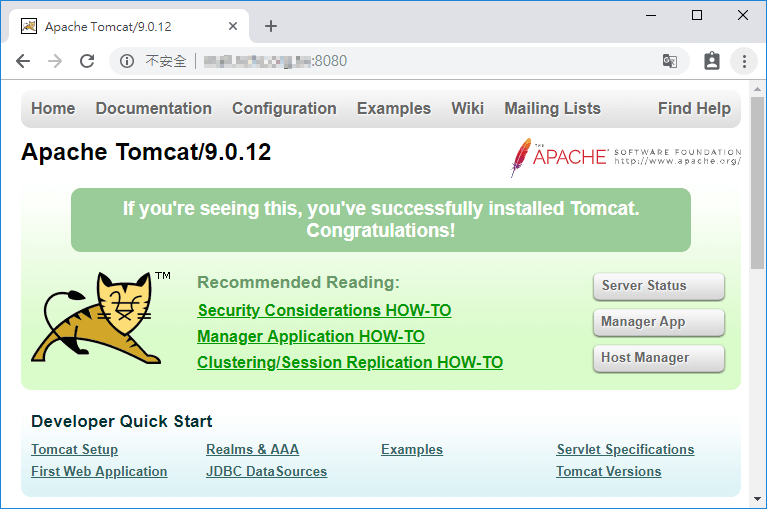This screenshot has height=509, width=767.
Task: Open Manager Application HOW-TO link
Action: pyautogui.click(x=311, y=336)
